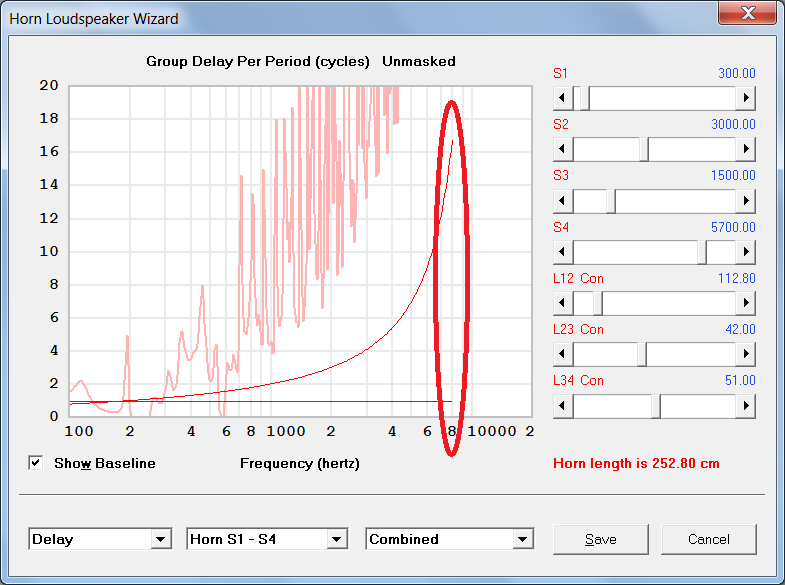785x585 pixels.
Task: Decrease L23 Con with left arrow
Action: coord(563,354)
